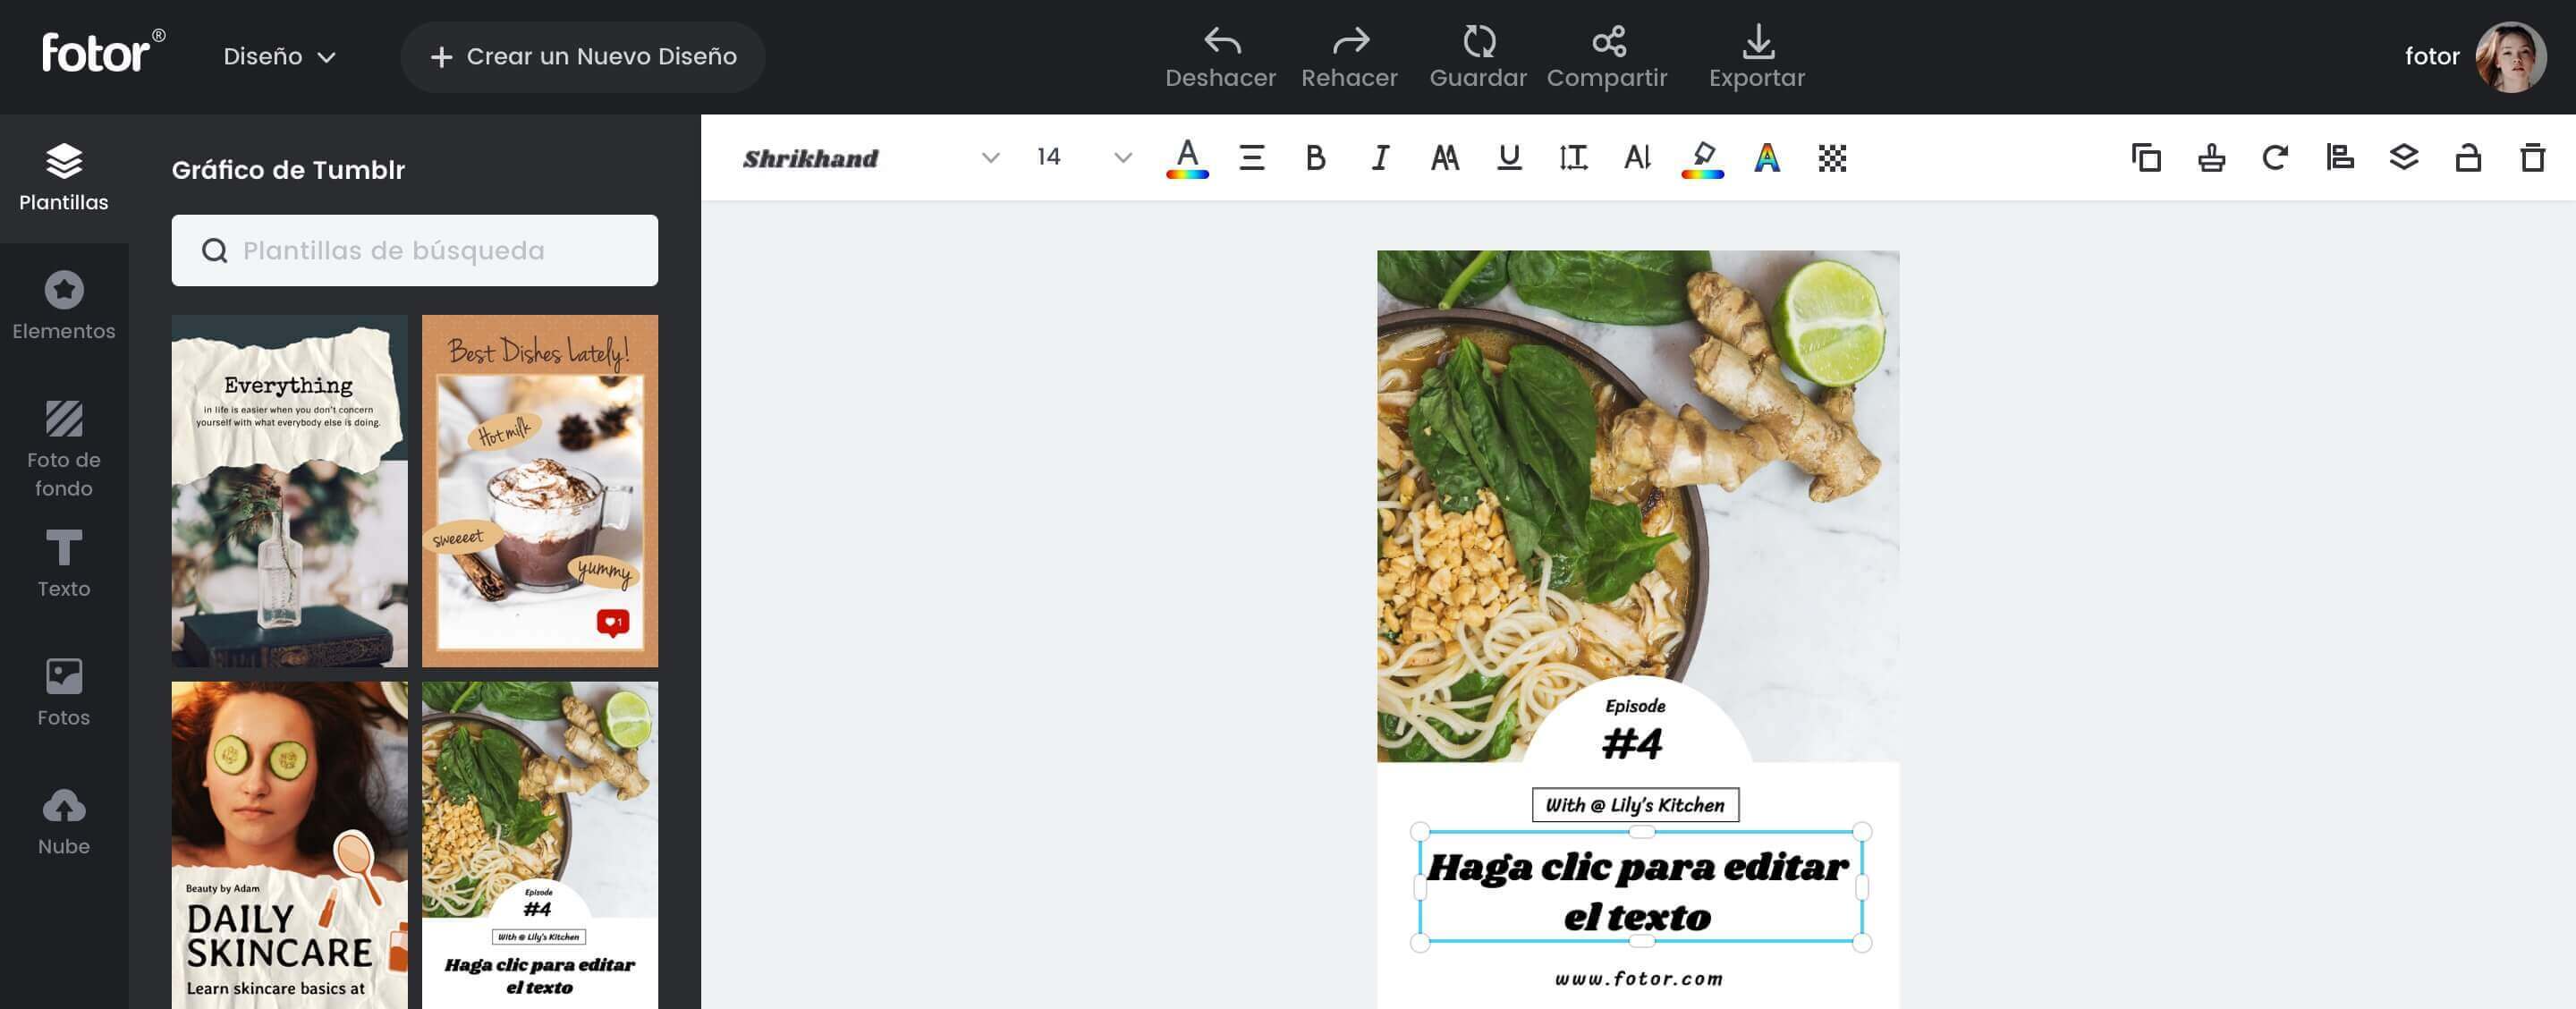Image resolution: width=2576 pixels, height=1009 pixels.
Task: Open the Shrikhand font dropdown
Action: (870, 158)
